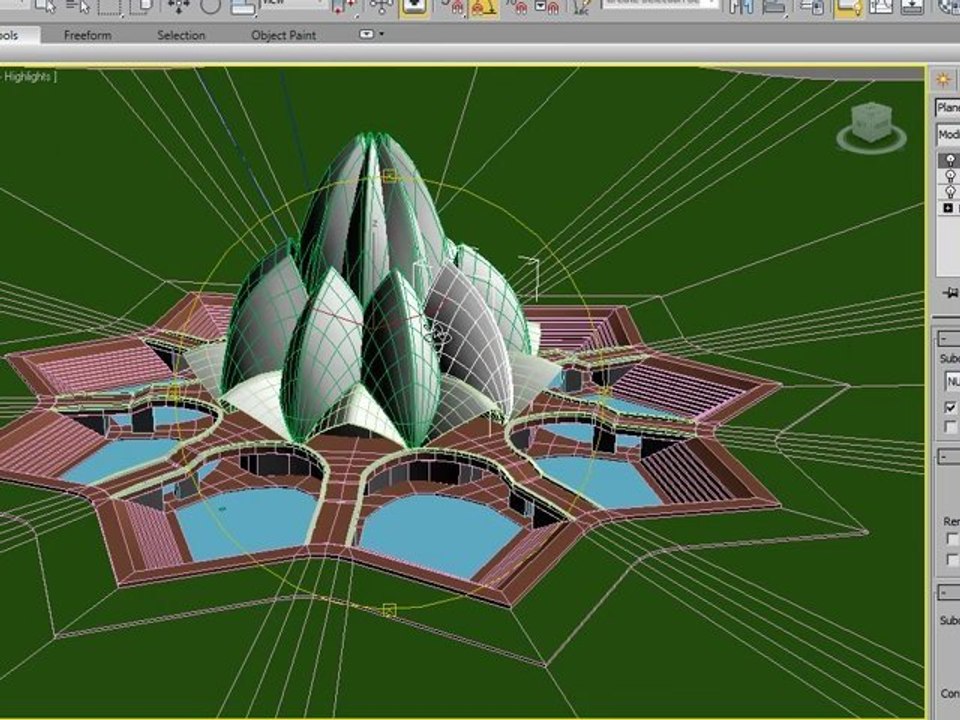Uncheck the checked box below NU dropdown

point(950,407)
